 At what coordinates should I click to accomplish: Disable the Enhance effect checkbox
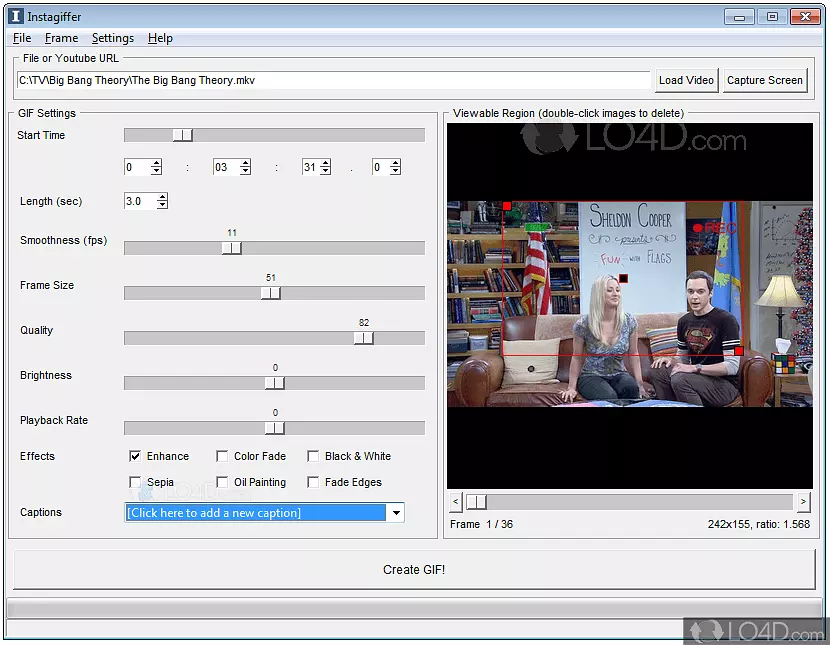click(135, 456)
